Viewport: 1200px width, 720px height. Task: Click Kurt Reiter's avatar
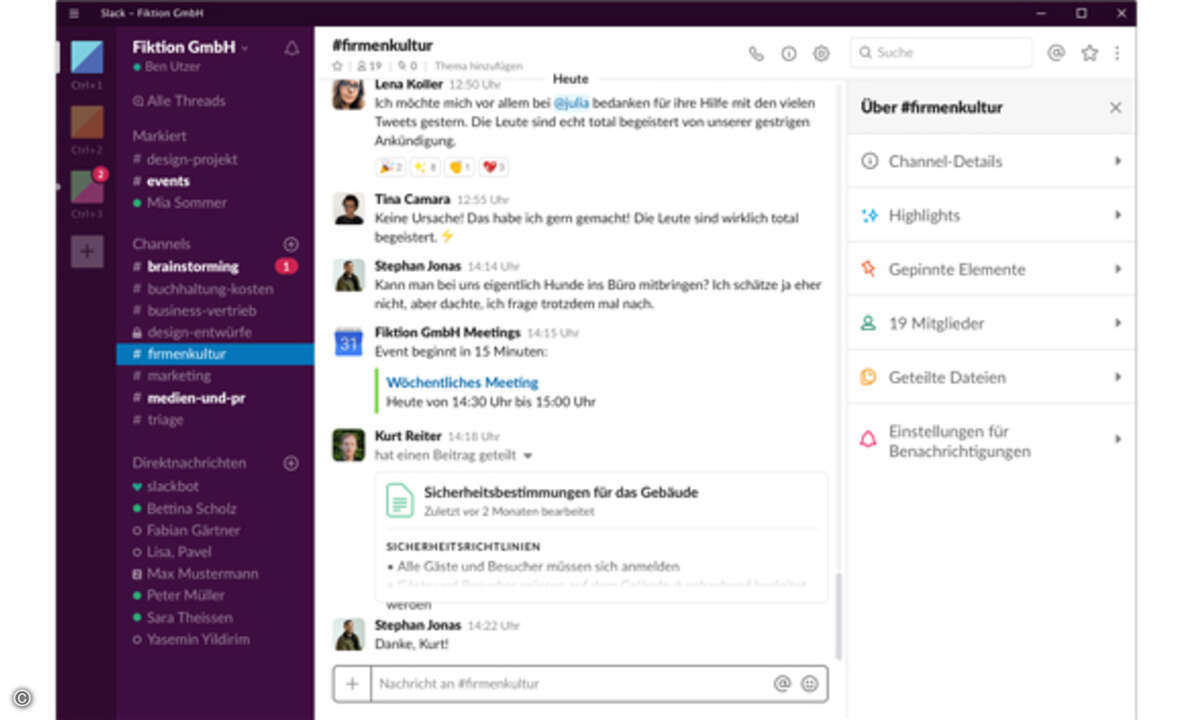coord(348,445)
